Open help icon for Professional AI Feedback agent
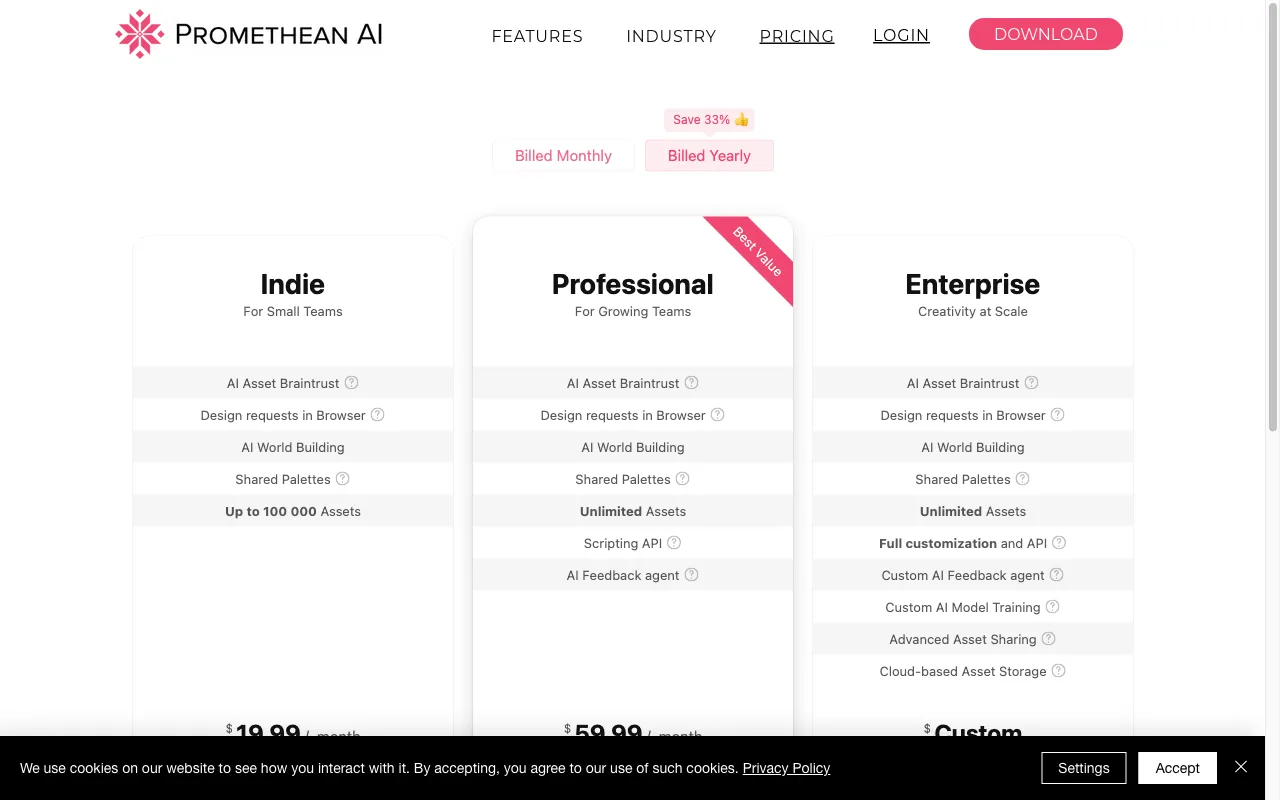This screenshot has width=1280, height=800. [x=691, y=574]
